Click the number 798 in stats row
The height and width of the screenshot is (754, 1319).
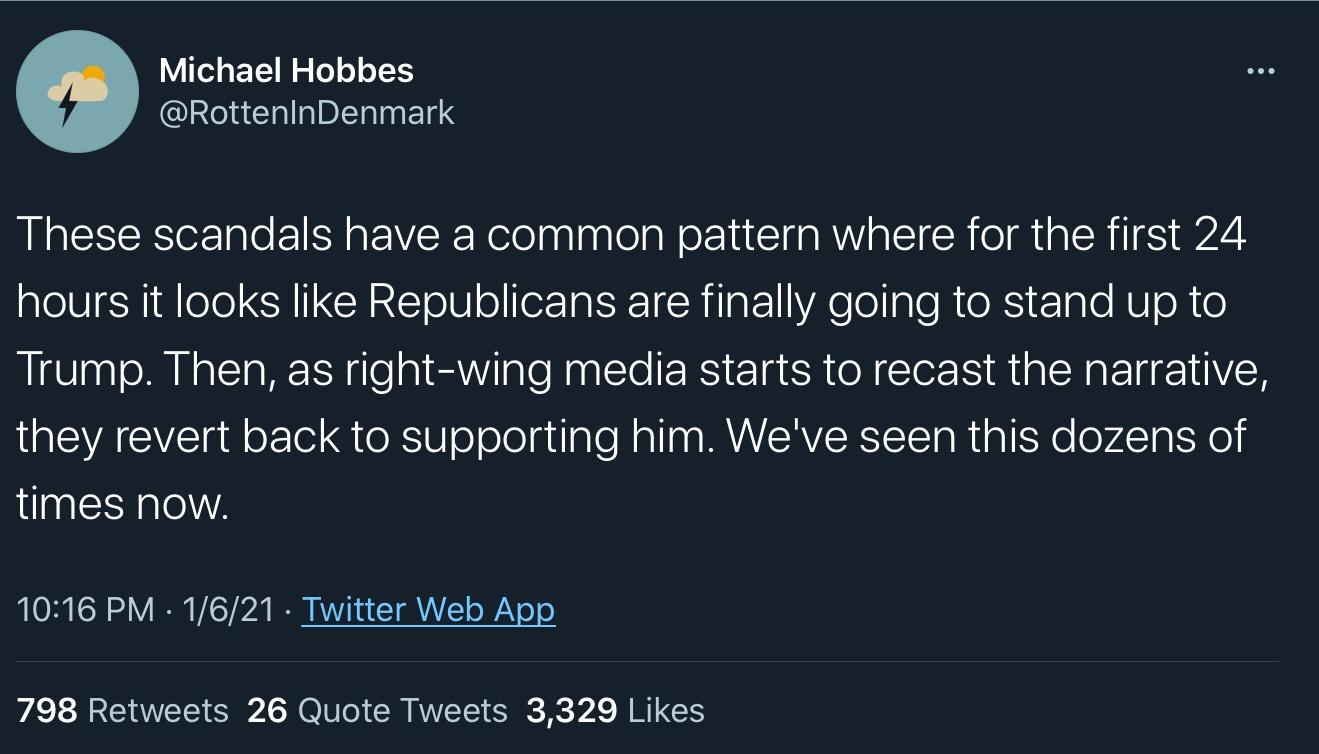[x=47, y=710]
